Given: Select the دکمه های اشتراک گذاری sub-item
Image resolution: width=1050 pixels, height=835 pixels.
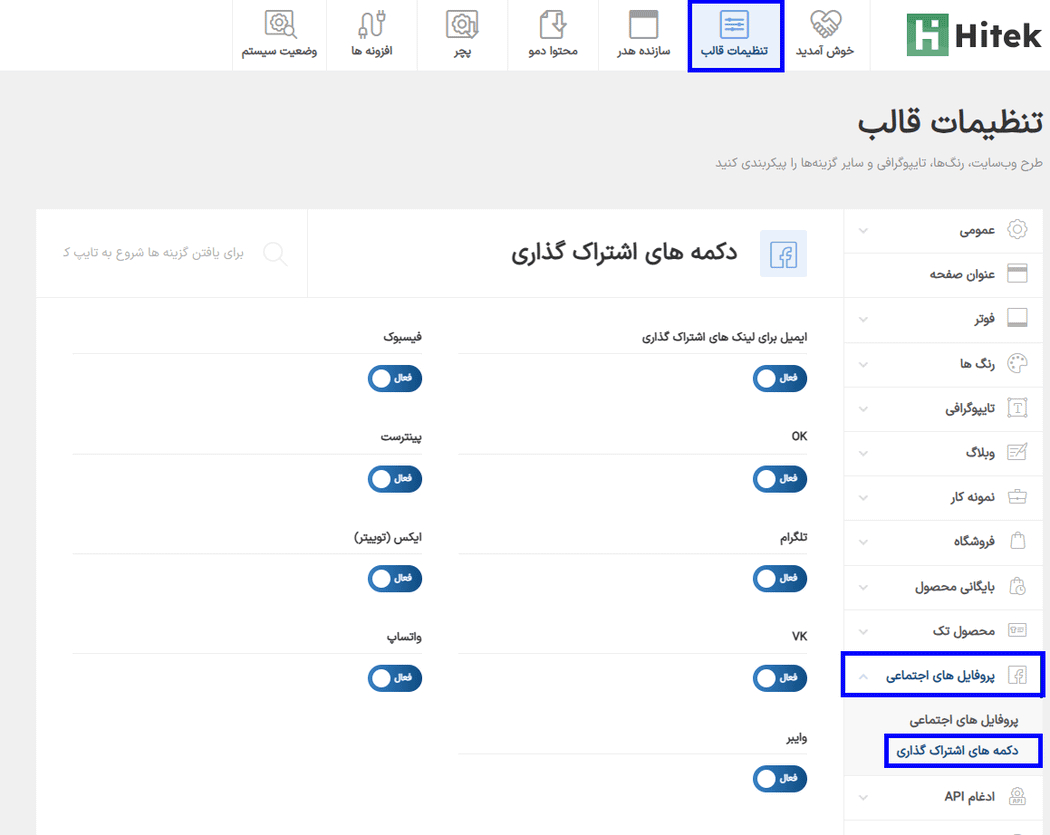Looking at the screenshot, I should pyautogui.click(x=958, y=751).
